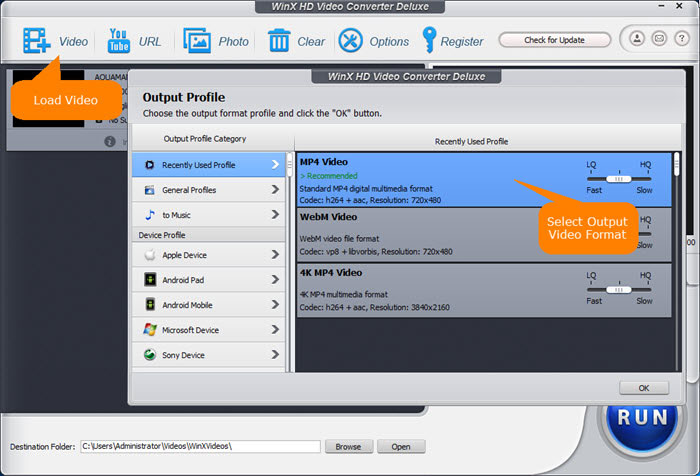
Task: Click the Android Pad robot icon
Action: pyautogui.click(x=150, y=280)
